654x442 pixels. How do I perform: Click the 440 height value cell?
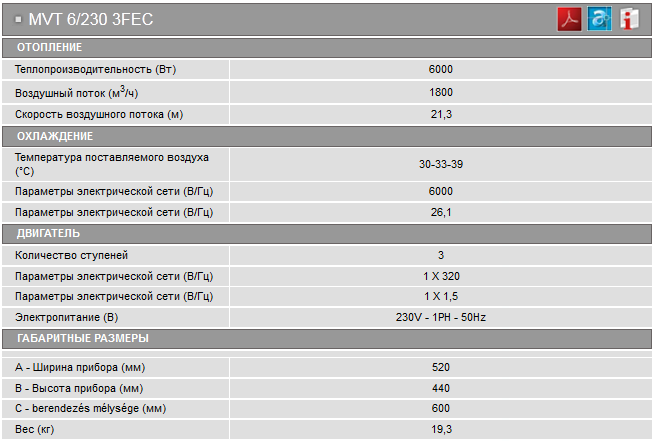point(441,388)
